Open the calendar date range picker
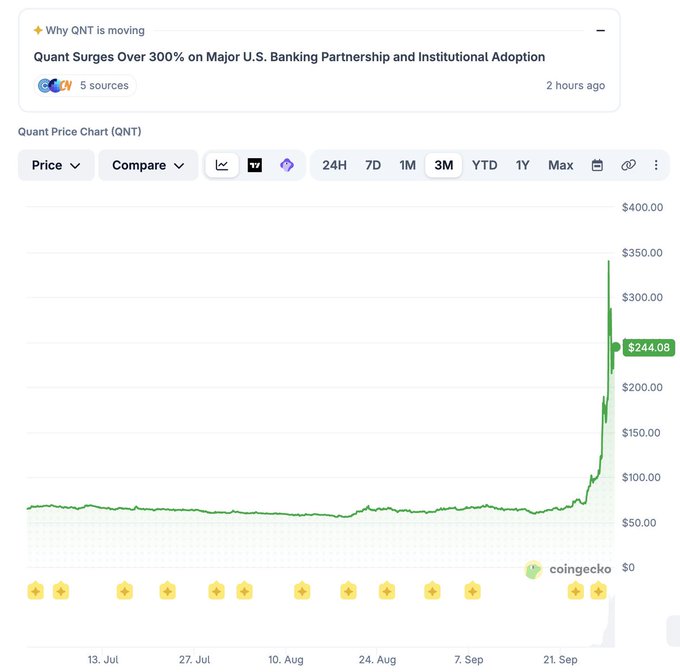This screenshot has height=672, width=680. click(597, 165)
